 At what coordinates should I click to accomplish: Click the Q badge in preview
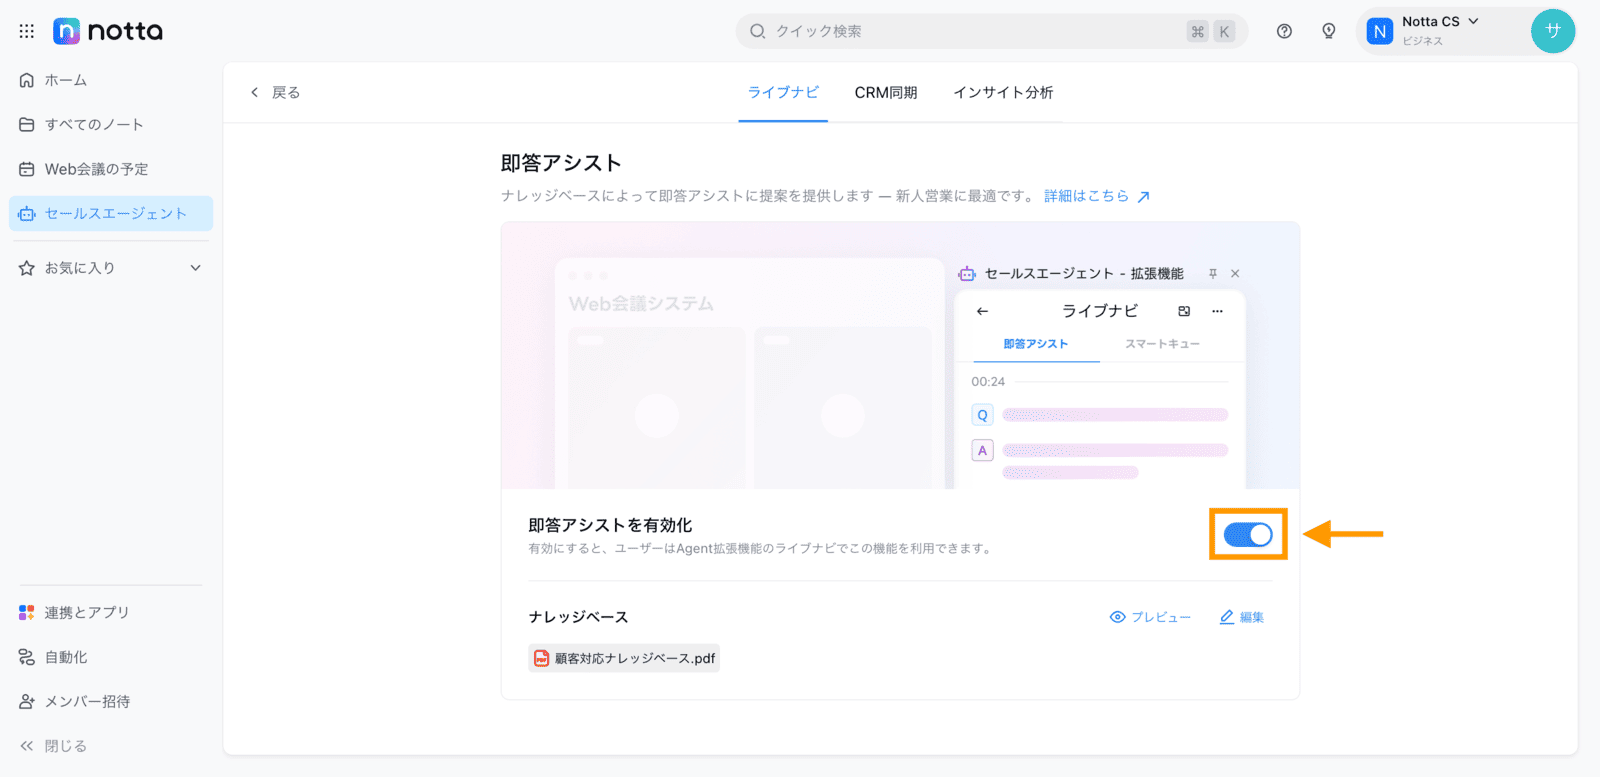pyautogui.click(x=982, y=415)
